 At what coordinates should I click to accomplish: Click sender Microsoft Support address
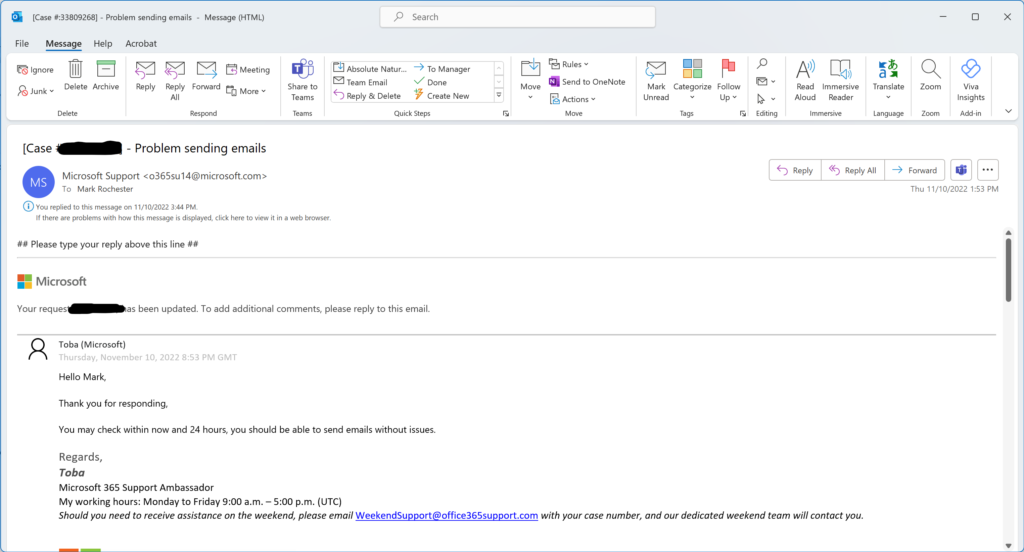(x=165, y=176)
